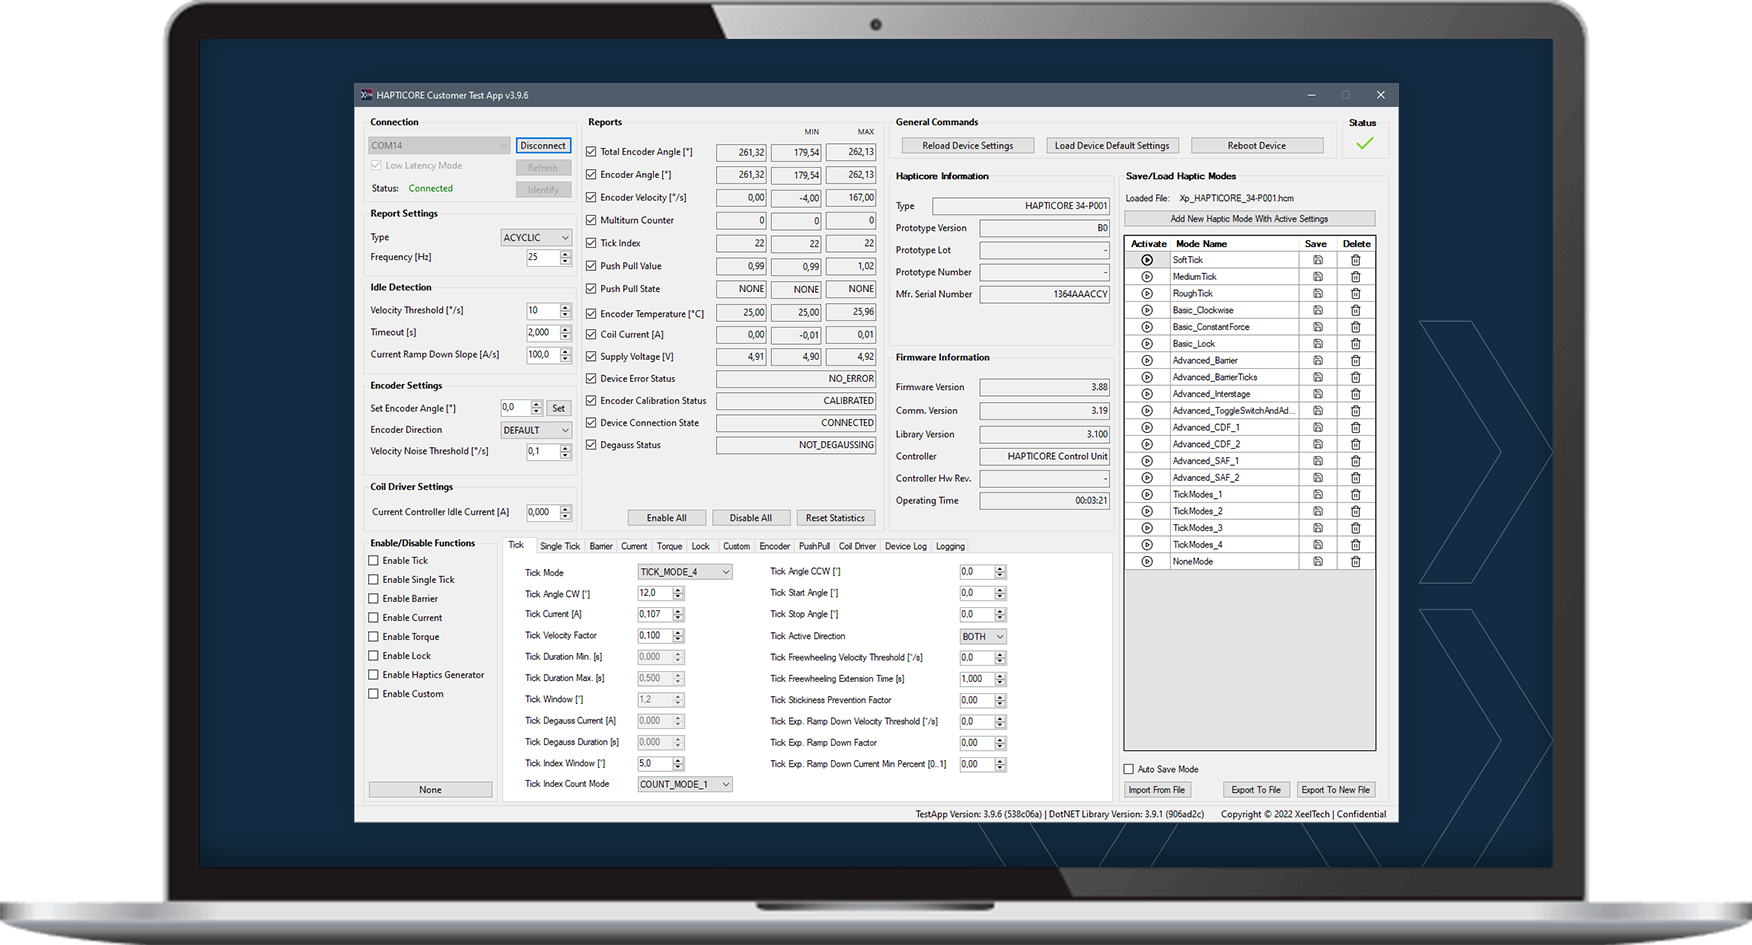This screenshot has height=945, width=1752.
Task: Toggle Enable Tick checkbox
Action: click(x=374, y=561)
